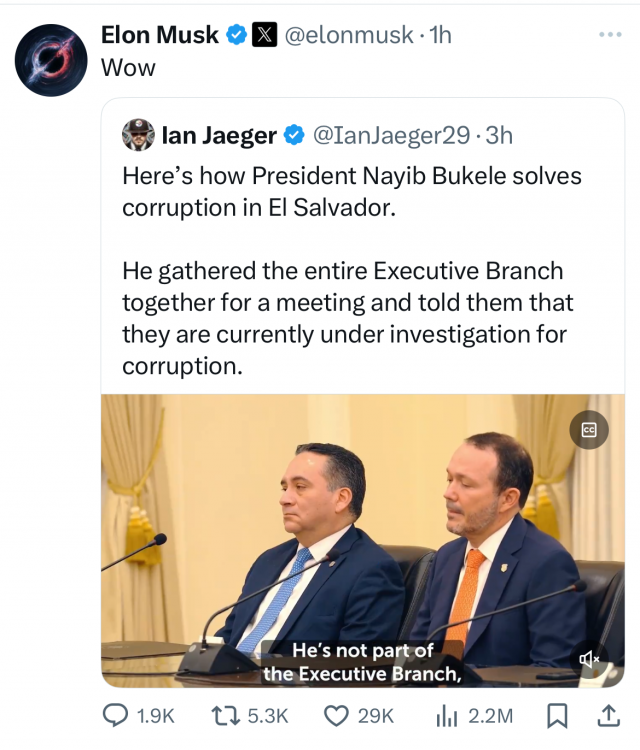Open the quoted tweet text by Ian Jaeger
This screenshot has width=640, height=750.
tap(350, 270)
